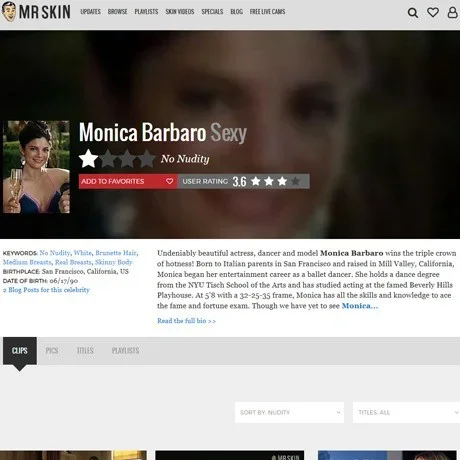
Task: Open the Blog nav item
Action: pos(236,12)
